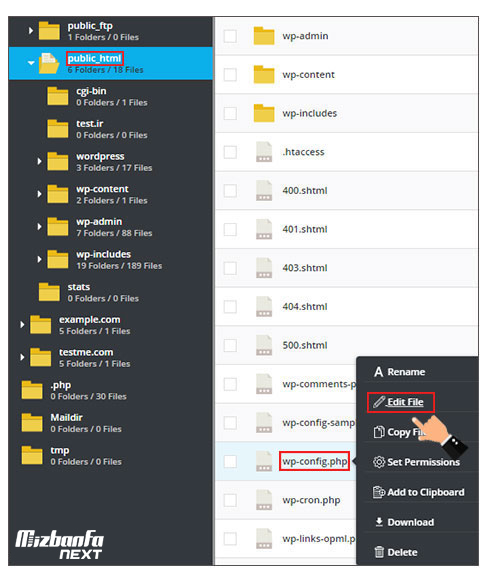This screenshot has width=487, height=576.
Task: Click wp-admin folder icon in file list
Action: tap(264, 36)
